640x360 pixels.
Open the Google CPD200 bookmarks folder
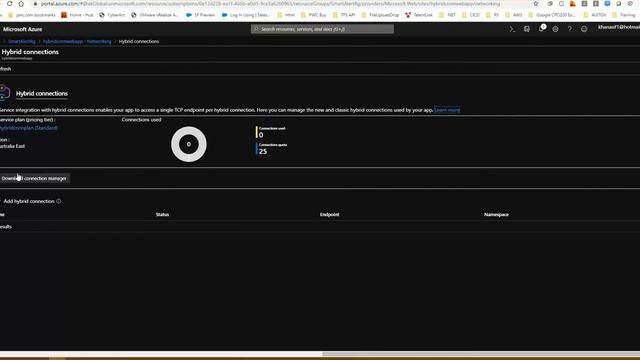click(552, 15)
